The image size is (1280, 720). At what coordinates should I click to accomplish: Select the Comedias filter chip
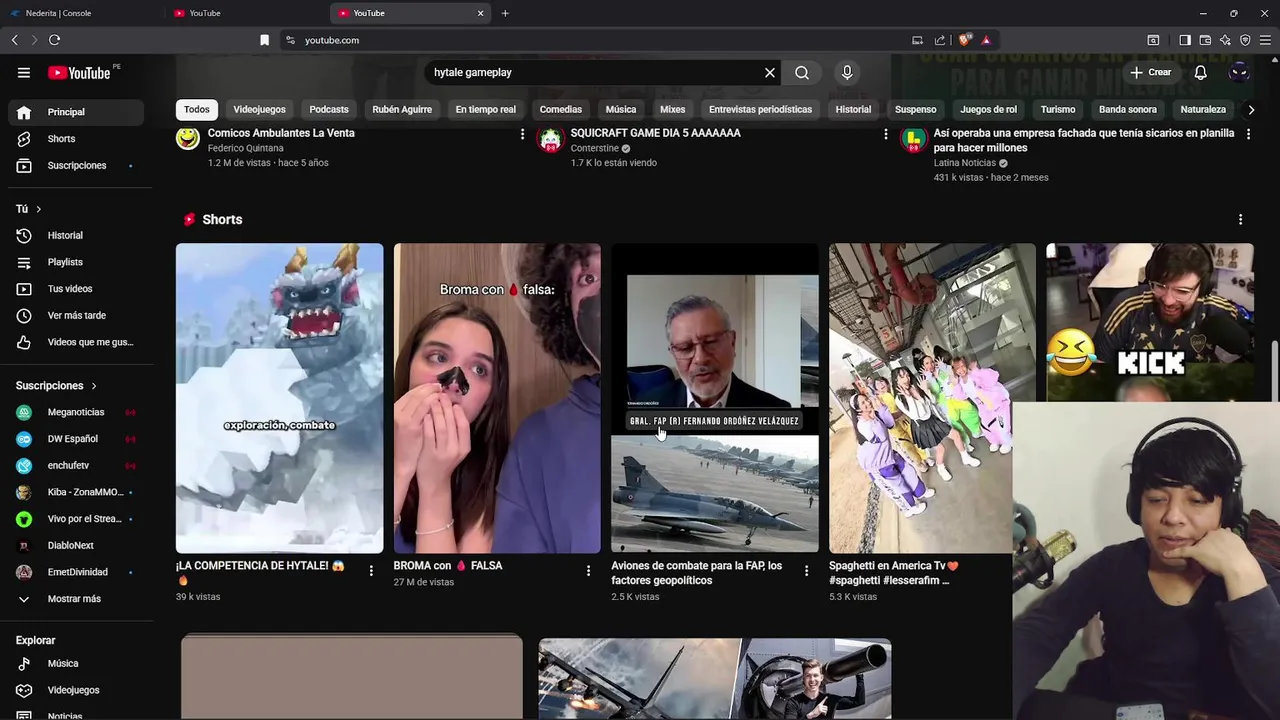tap(560, 109)
